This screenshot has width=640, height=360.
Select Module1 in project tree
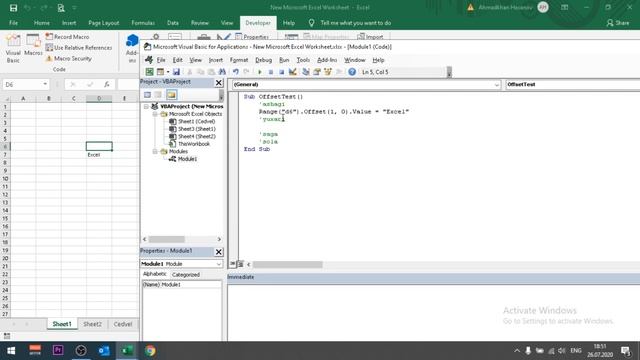tap(187, 159)
